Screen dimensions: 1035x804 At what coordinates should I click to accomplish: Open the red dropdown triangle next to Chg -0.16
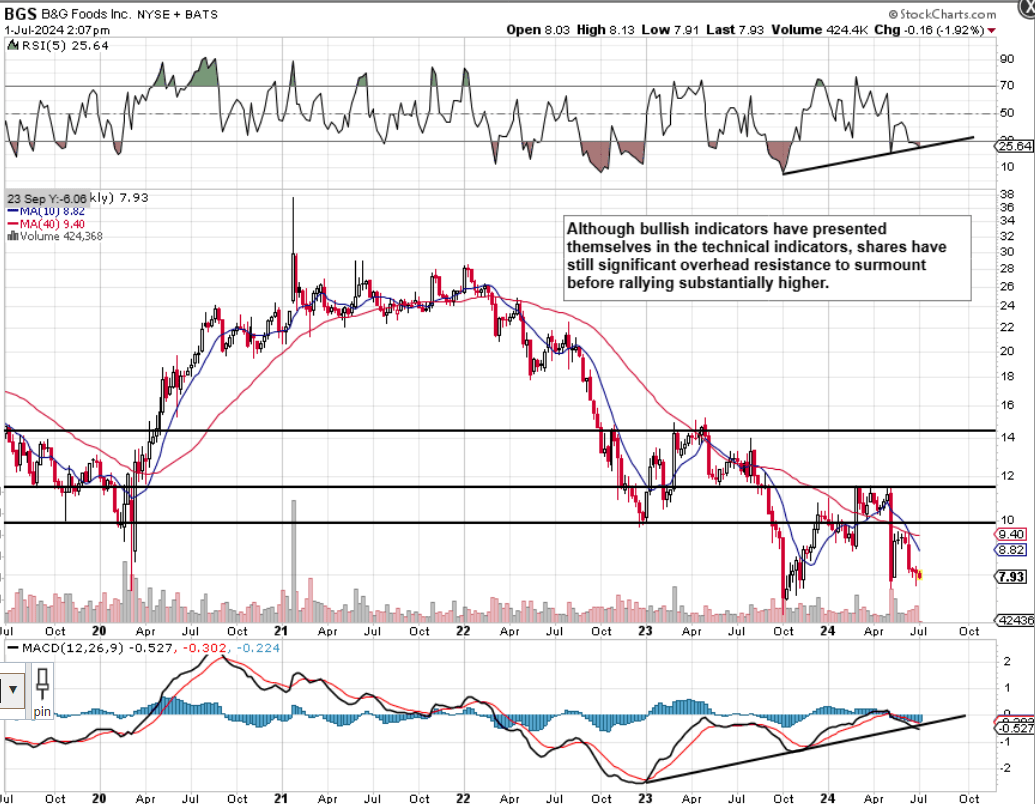[x=991, y=30]
